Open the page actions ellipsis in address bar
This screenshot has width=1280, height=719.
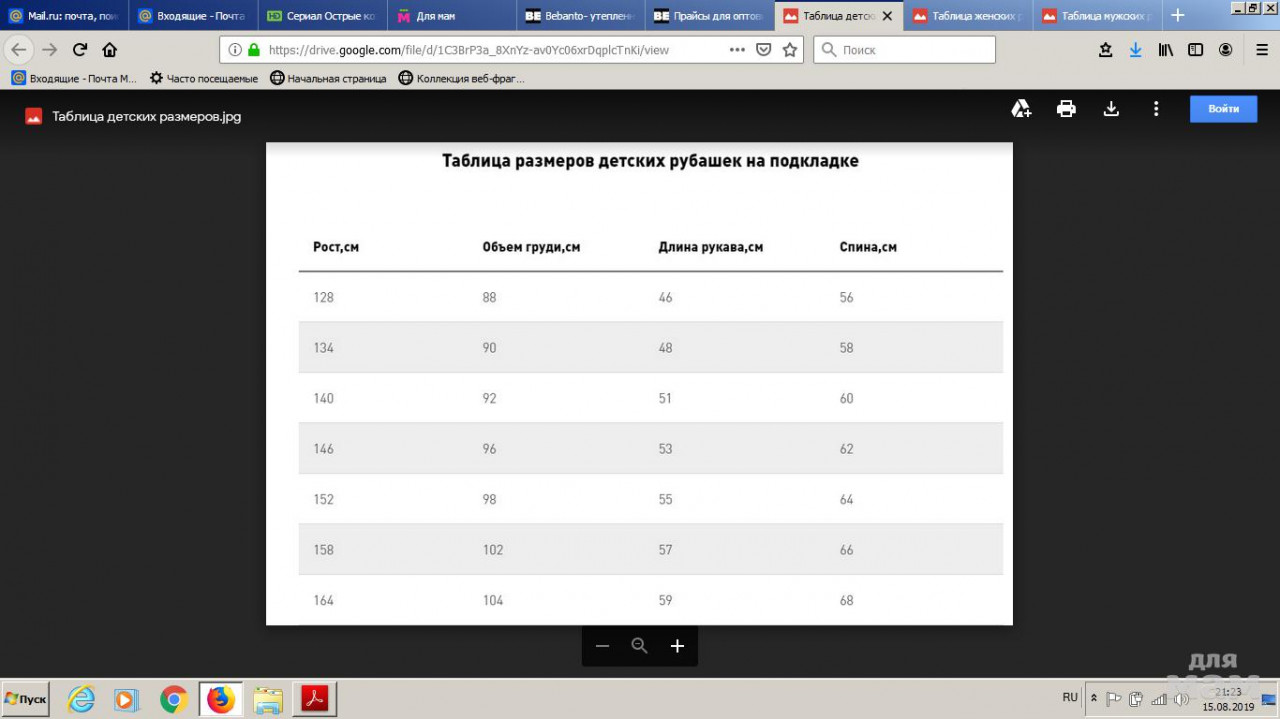click(x=737, y=50)
